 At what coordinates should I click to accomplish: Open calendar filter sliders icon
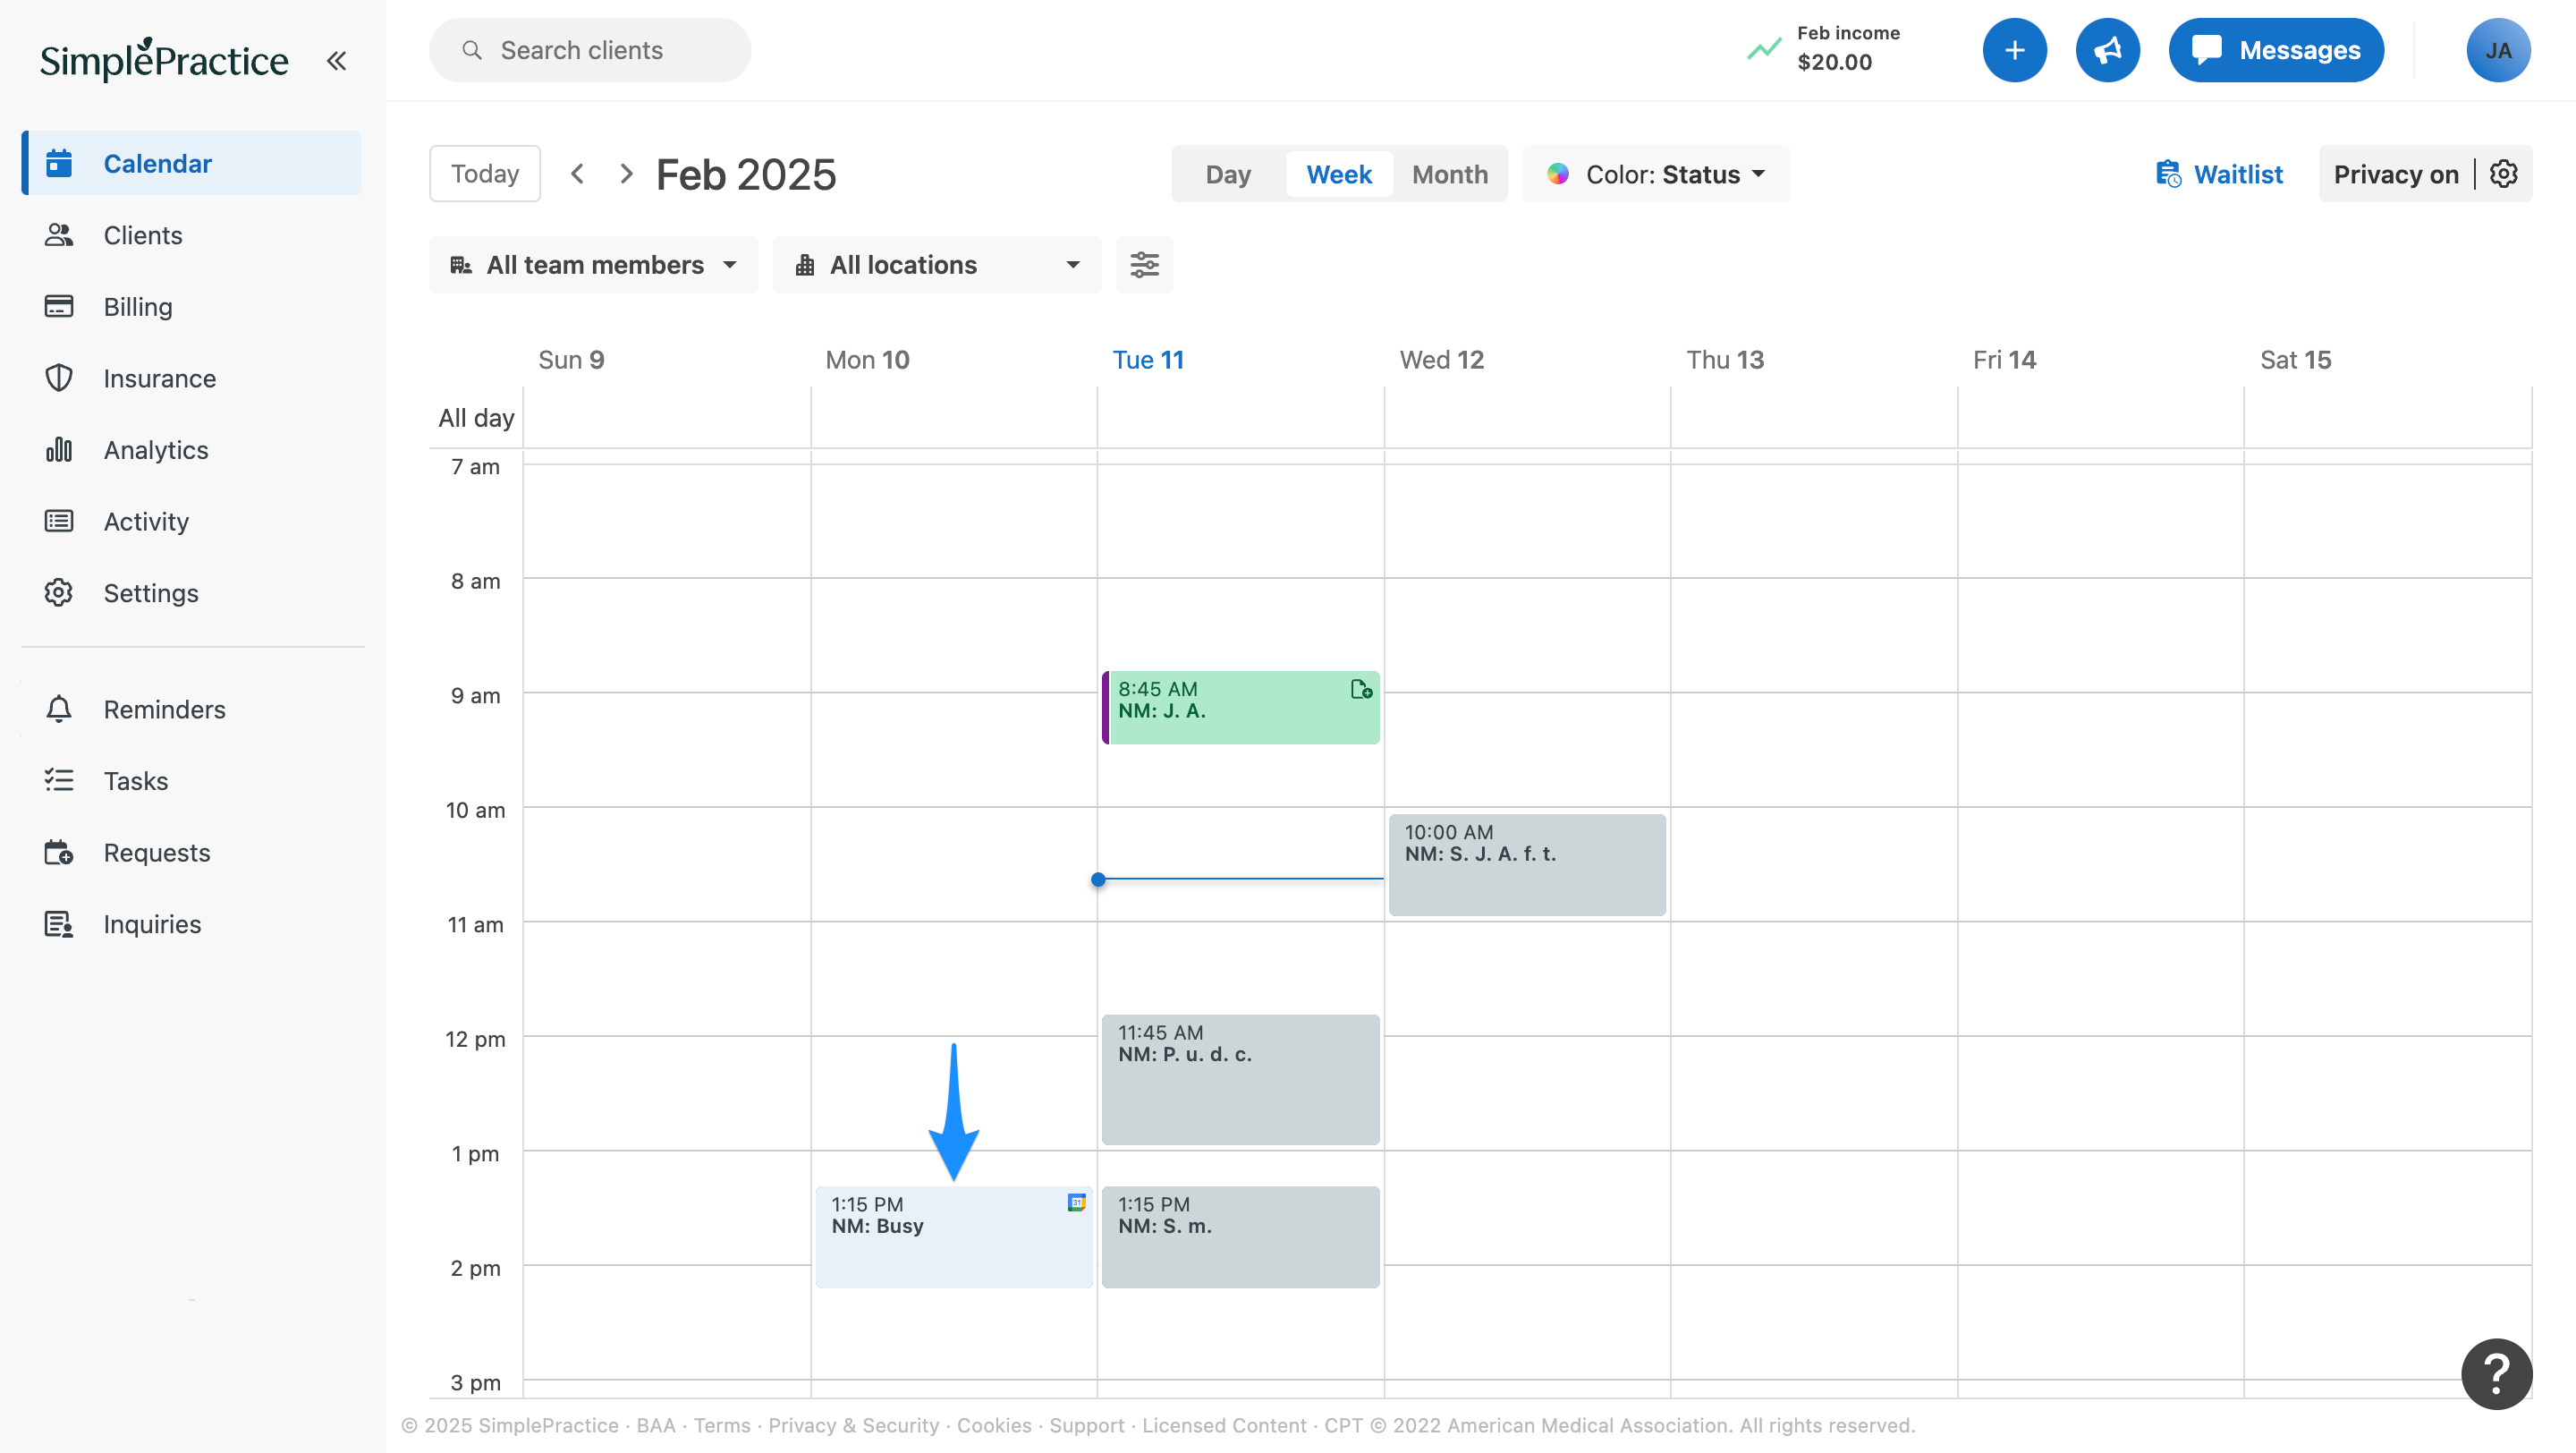[x=1144, y=265]
